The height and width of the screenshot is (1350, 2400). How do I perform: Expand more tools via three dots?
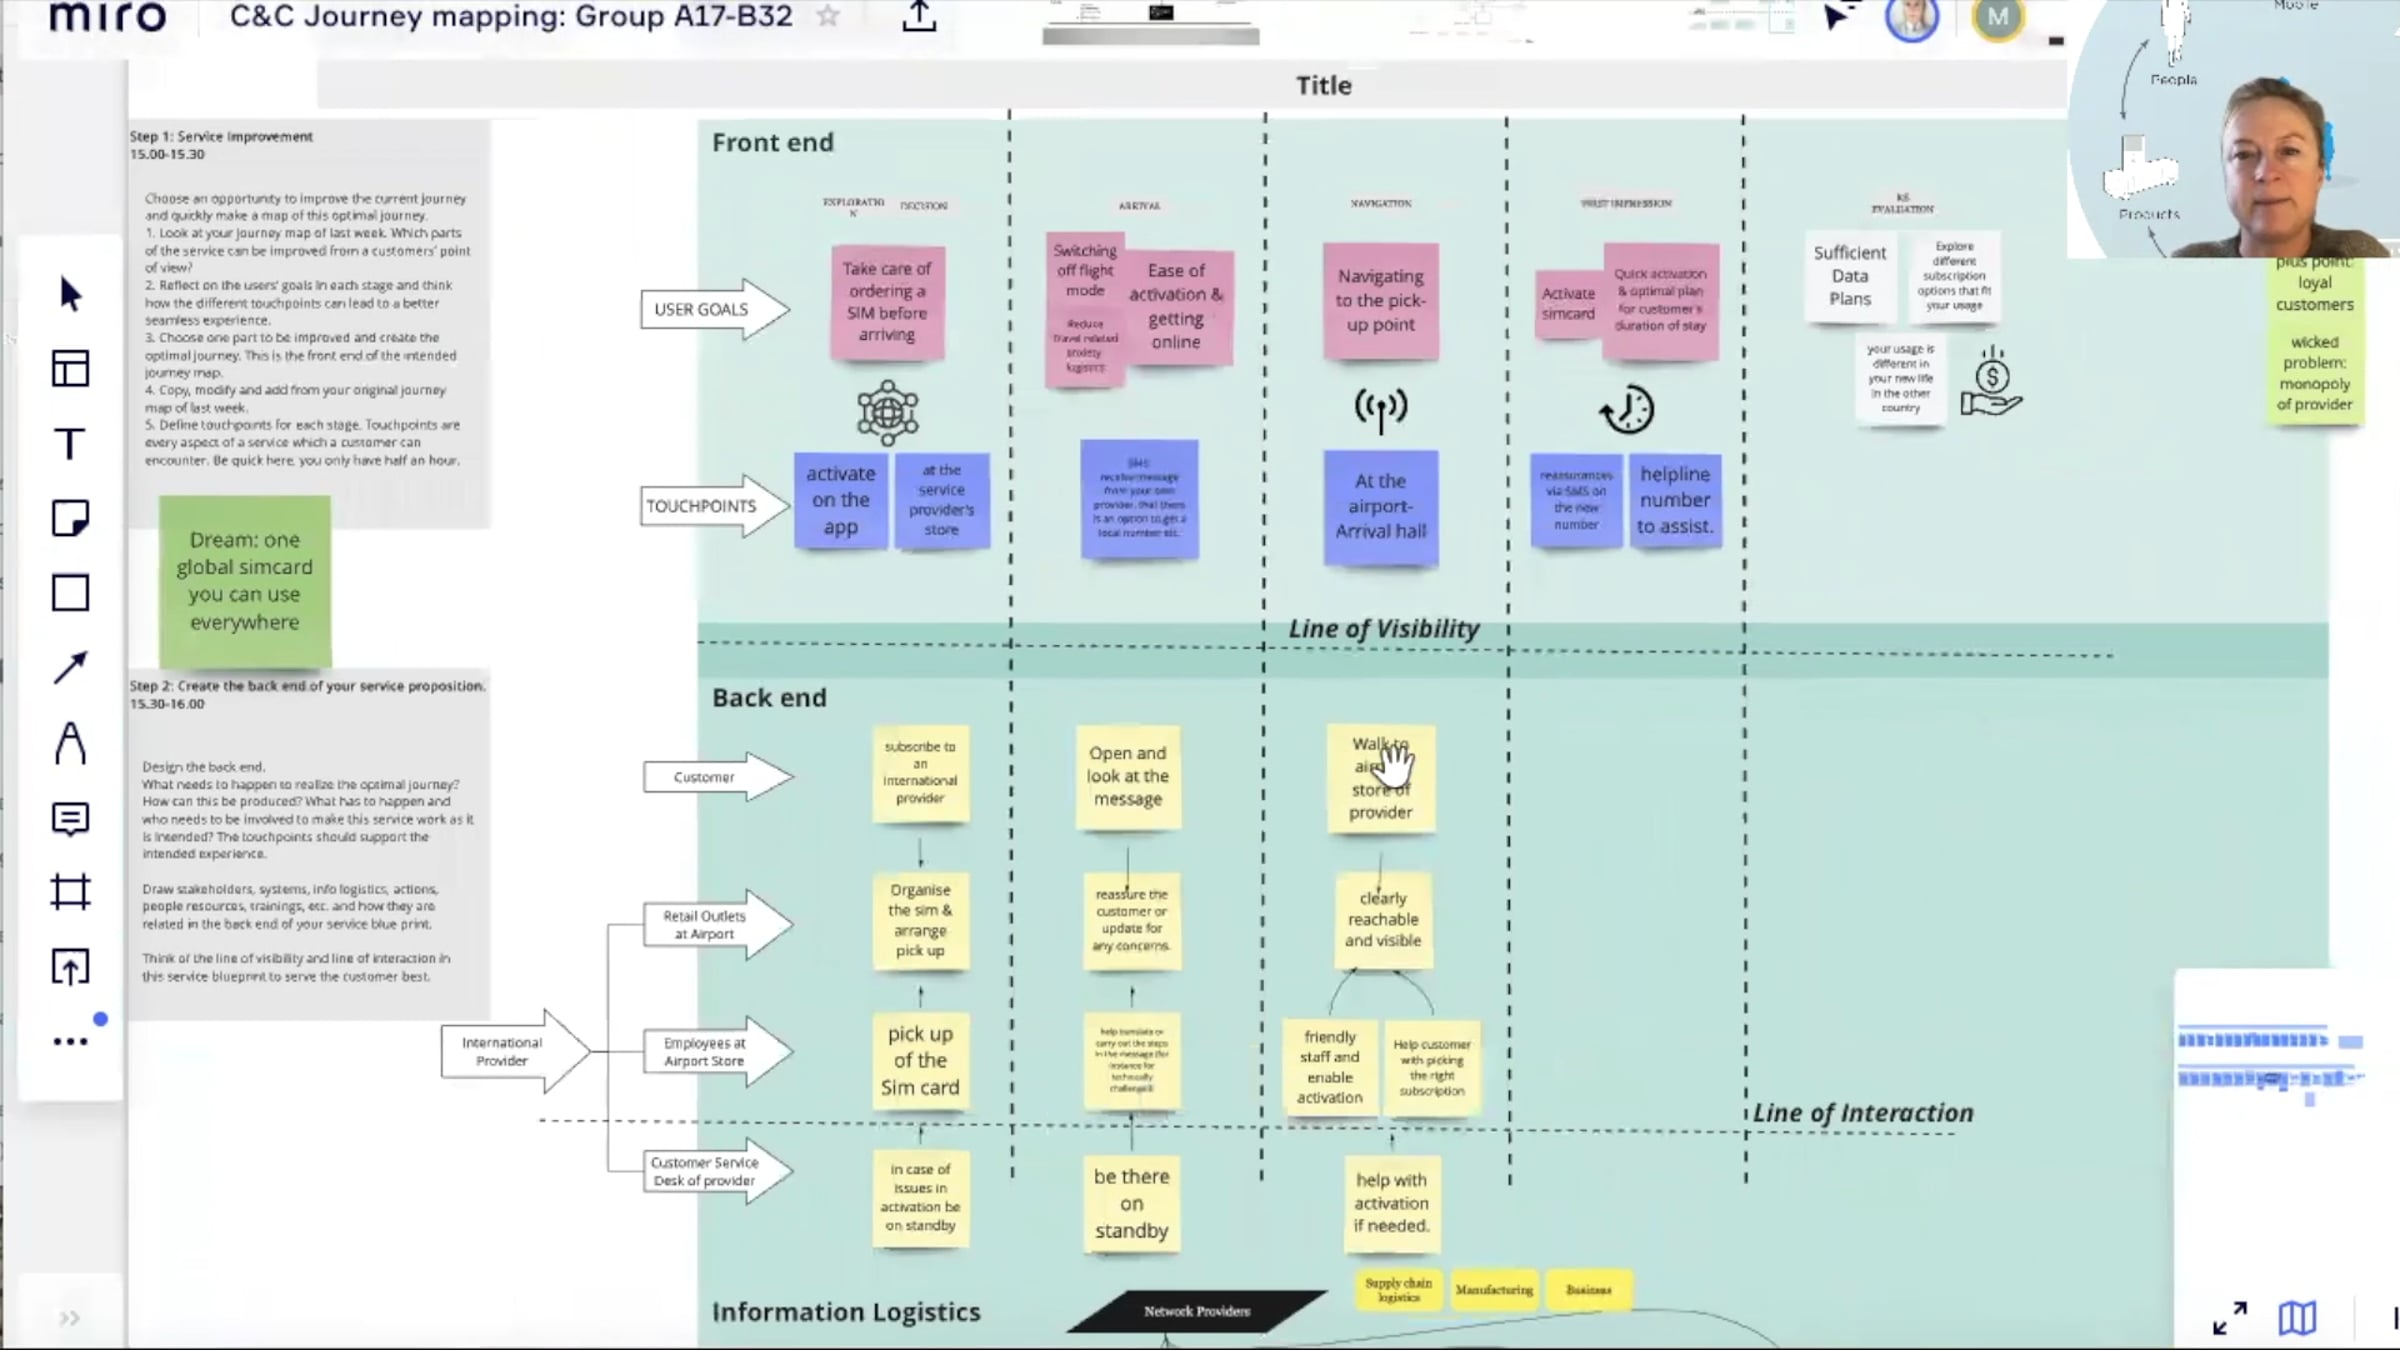70,1041
